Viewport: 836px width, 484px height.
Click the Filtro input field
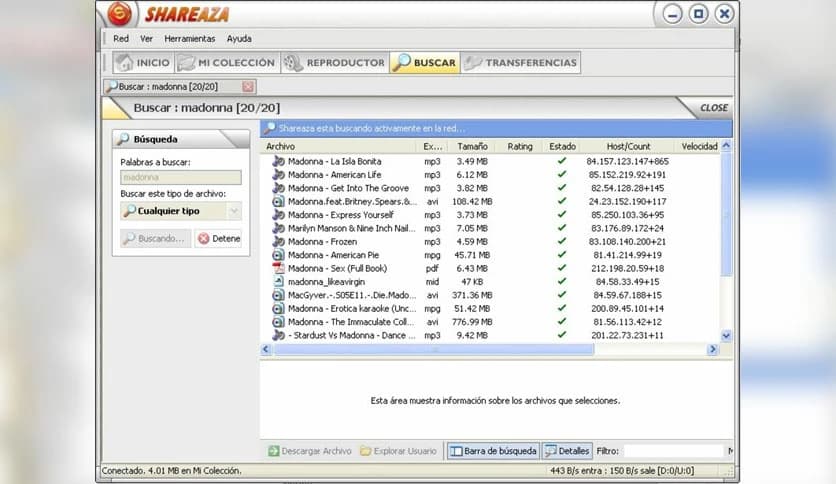(673, 451)
